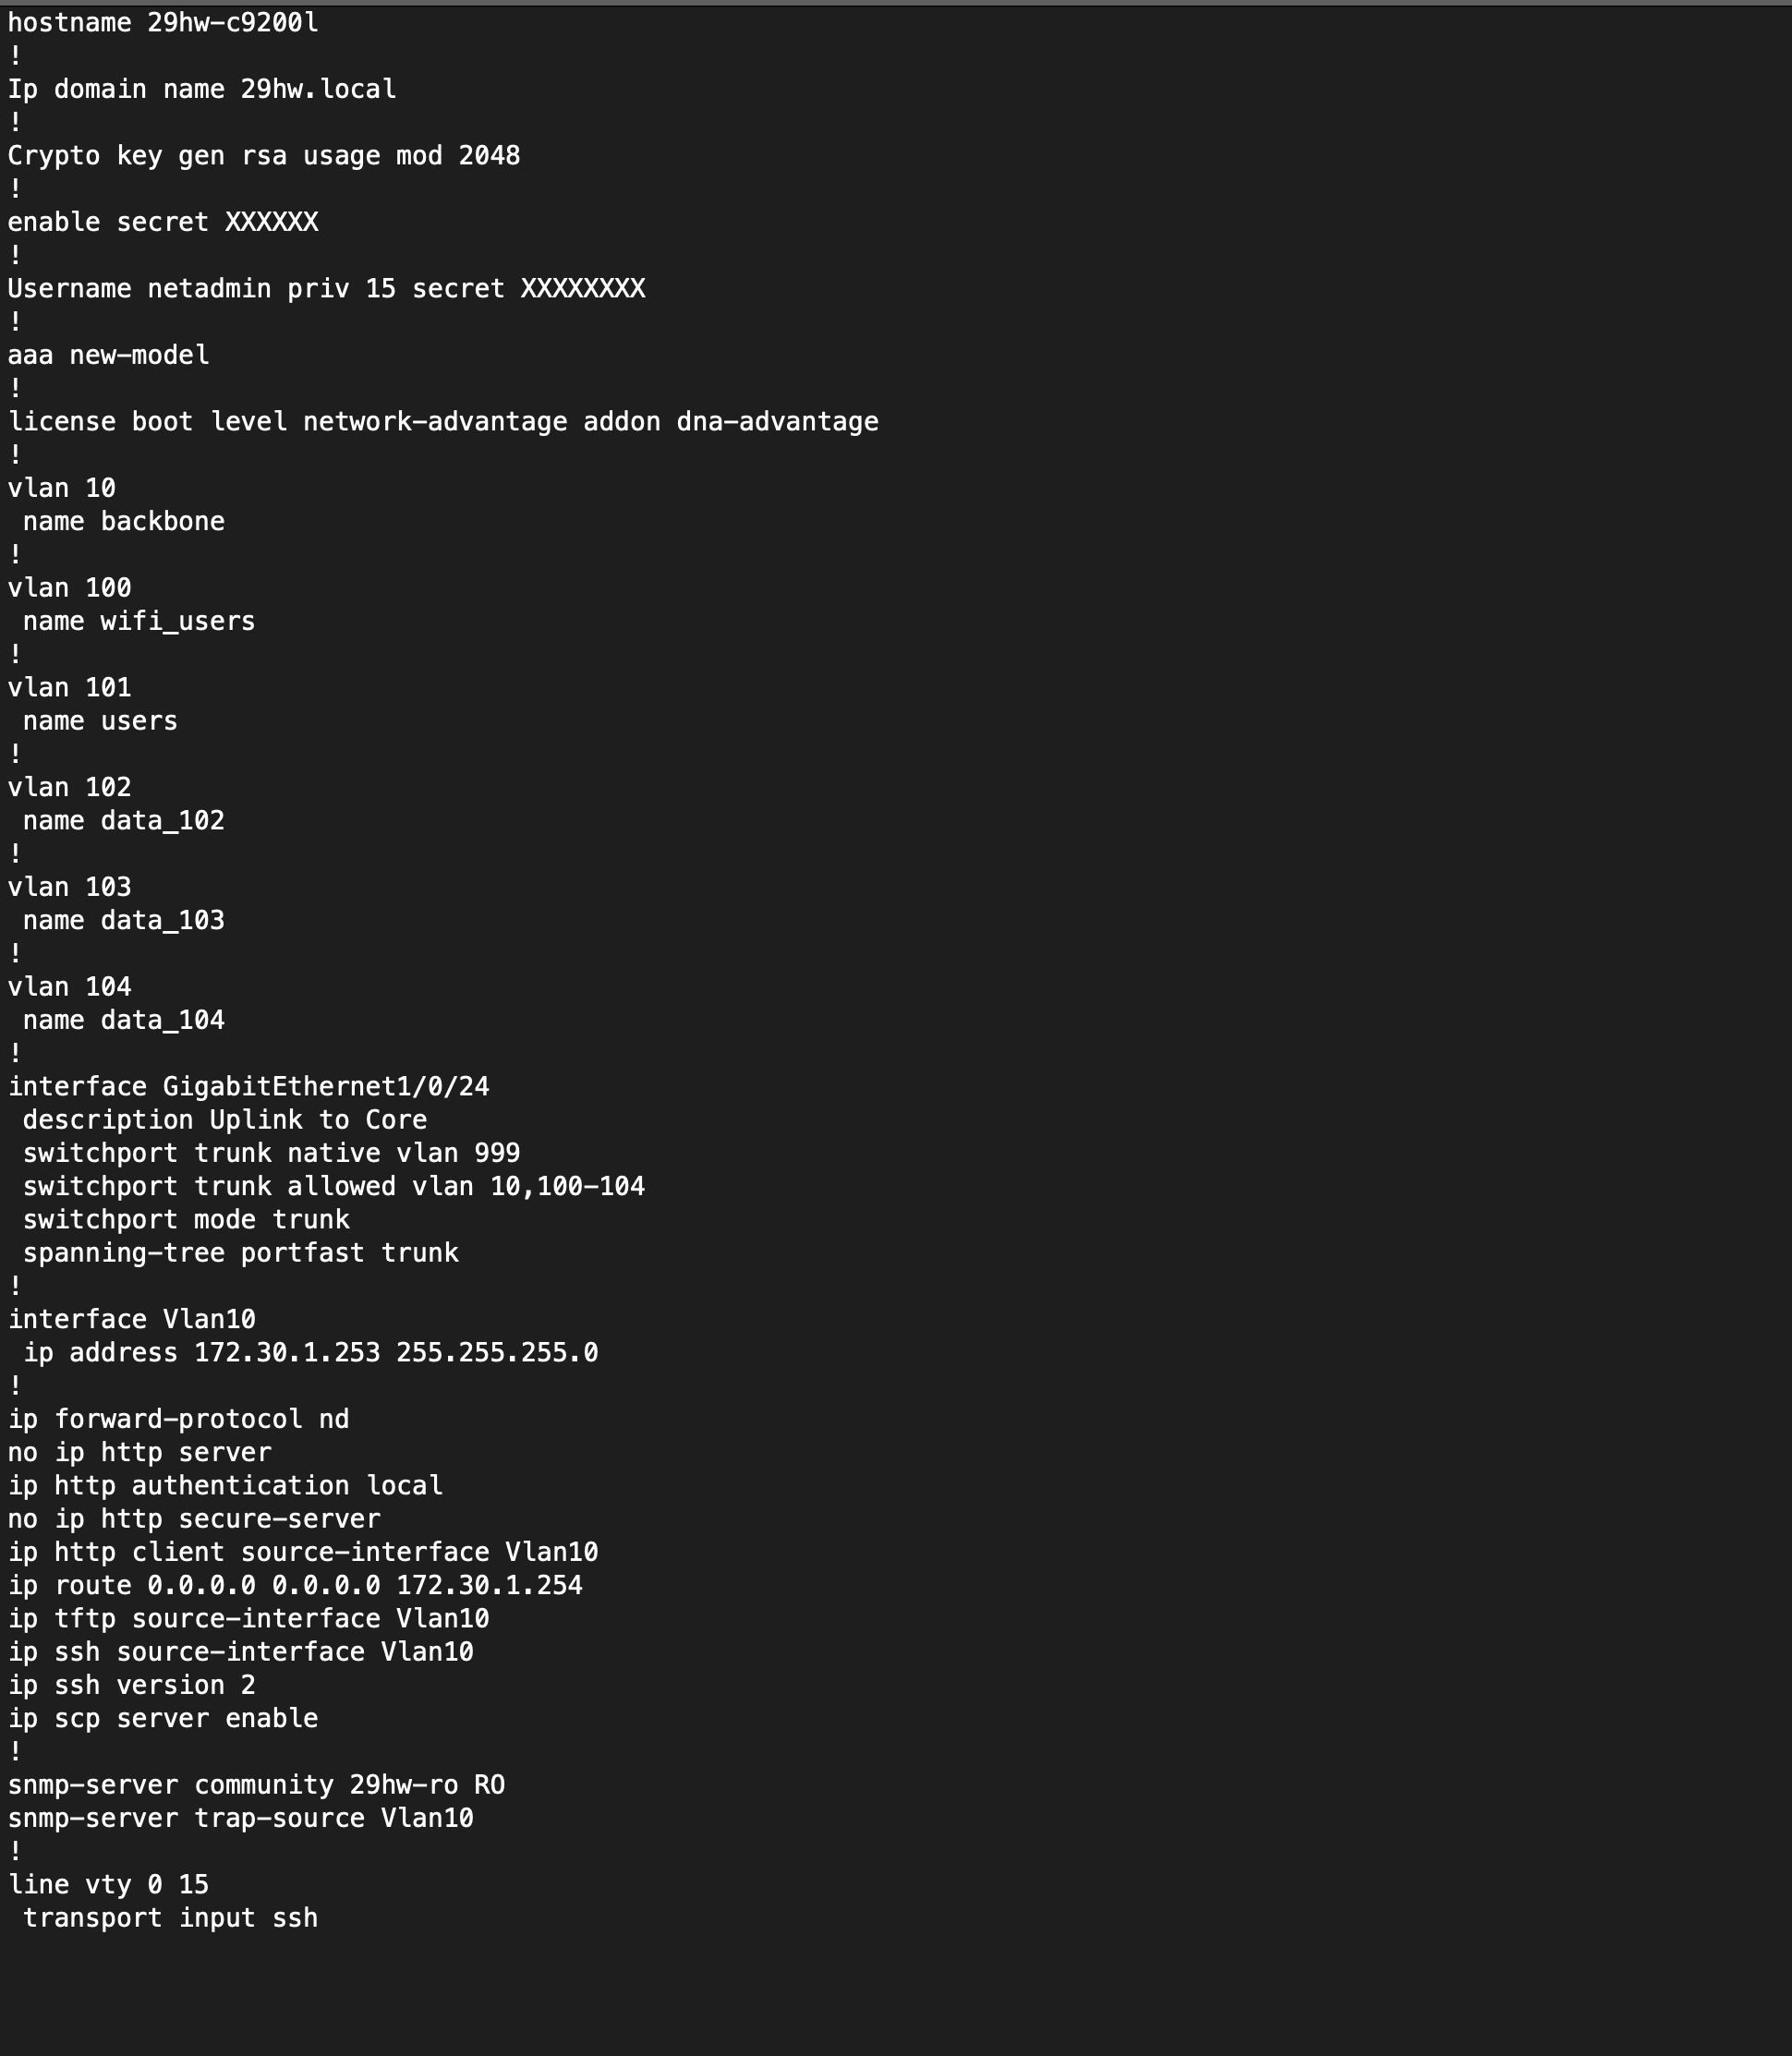
Task: Click the name data_103 text
Action: [124, 920]
